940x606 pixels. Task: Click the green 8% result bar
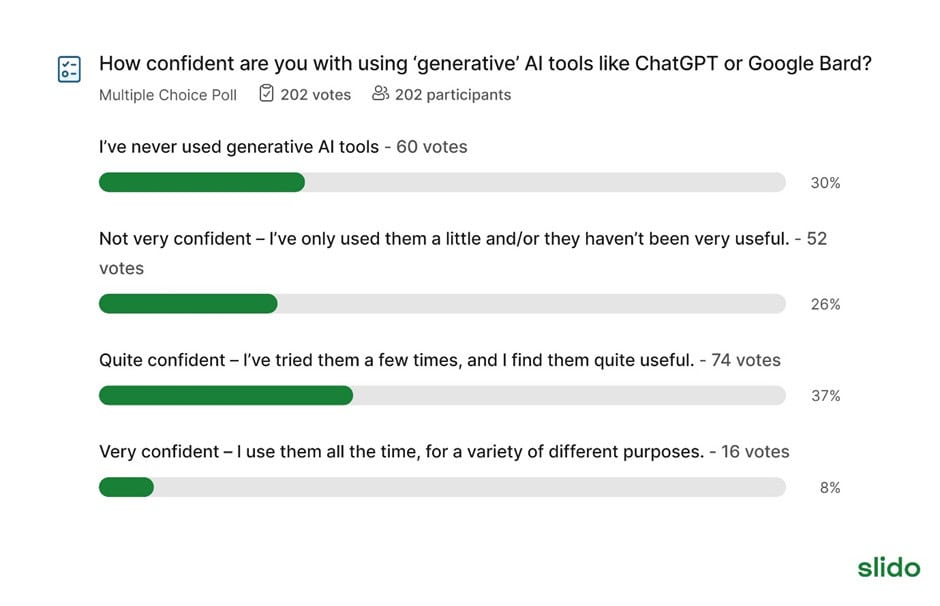pos(126,487)
